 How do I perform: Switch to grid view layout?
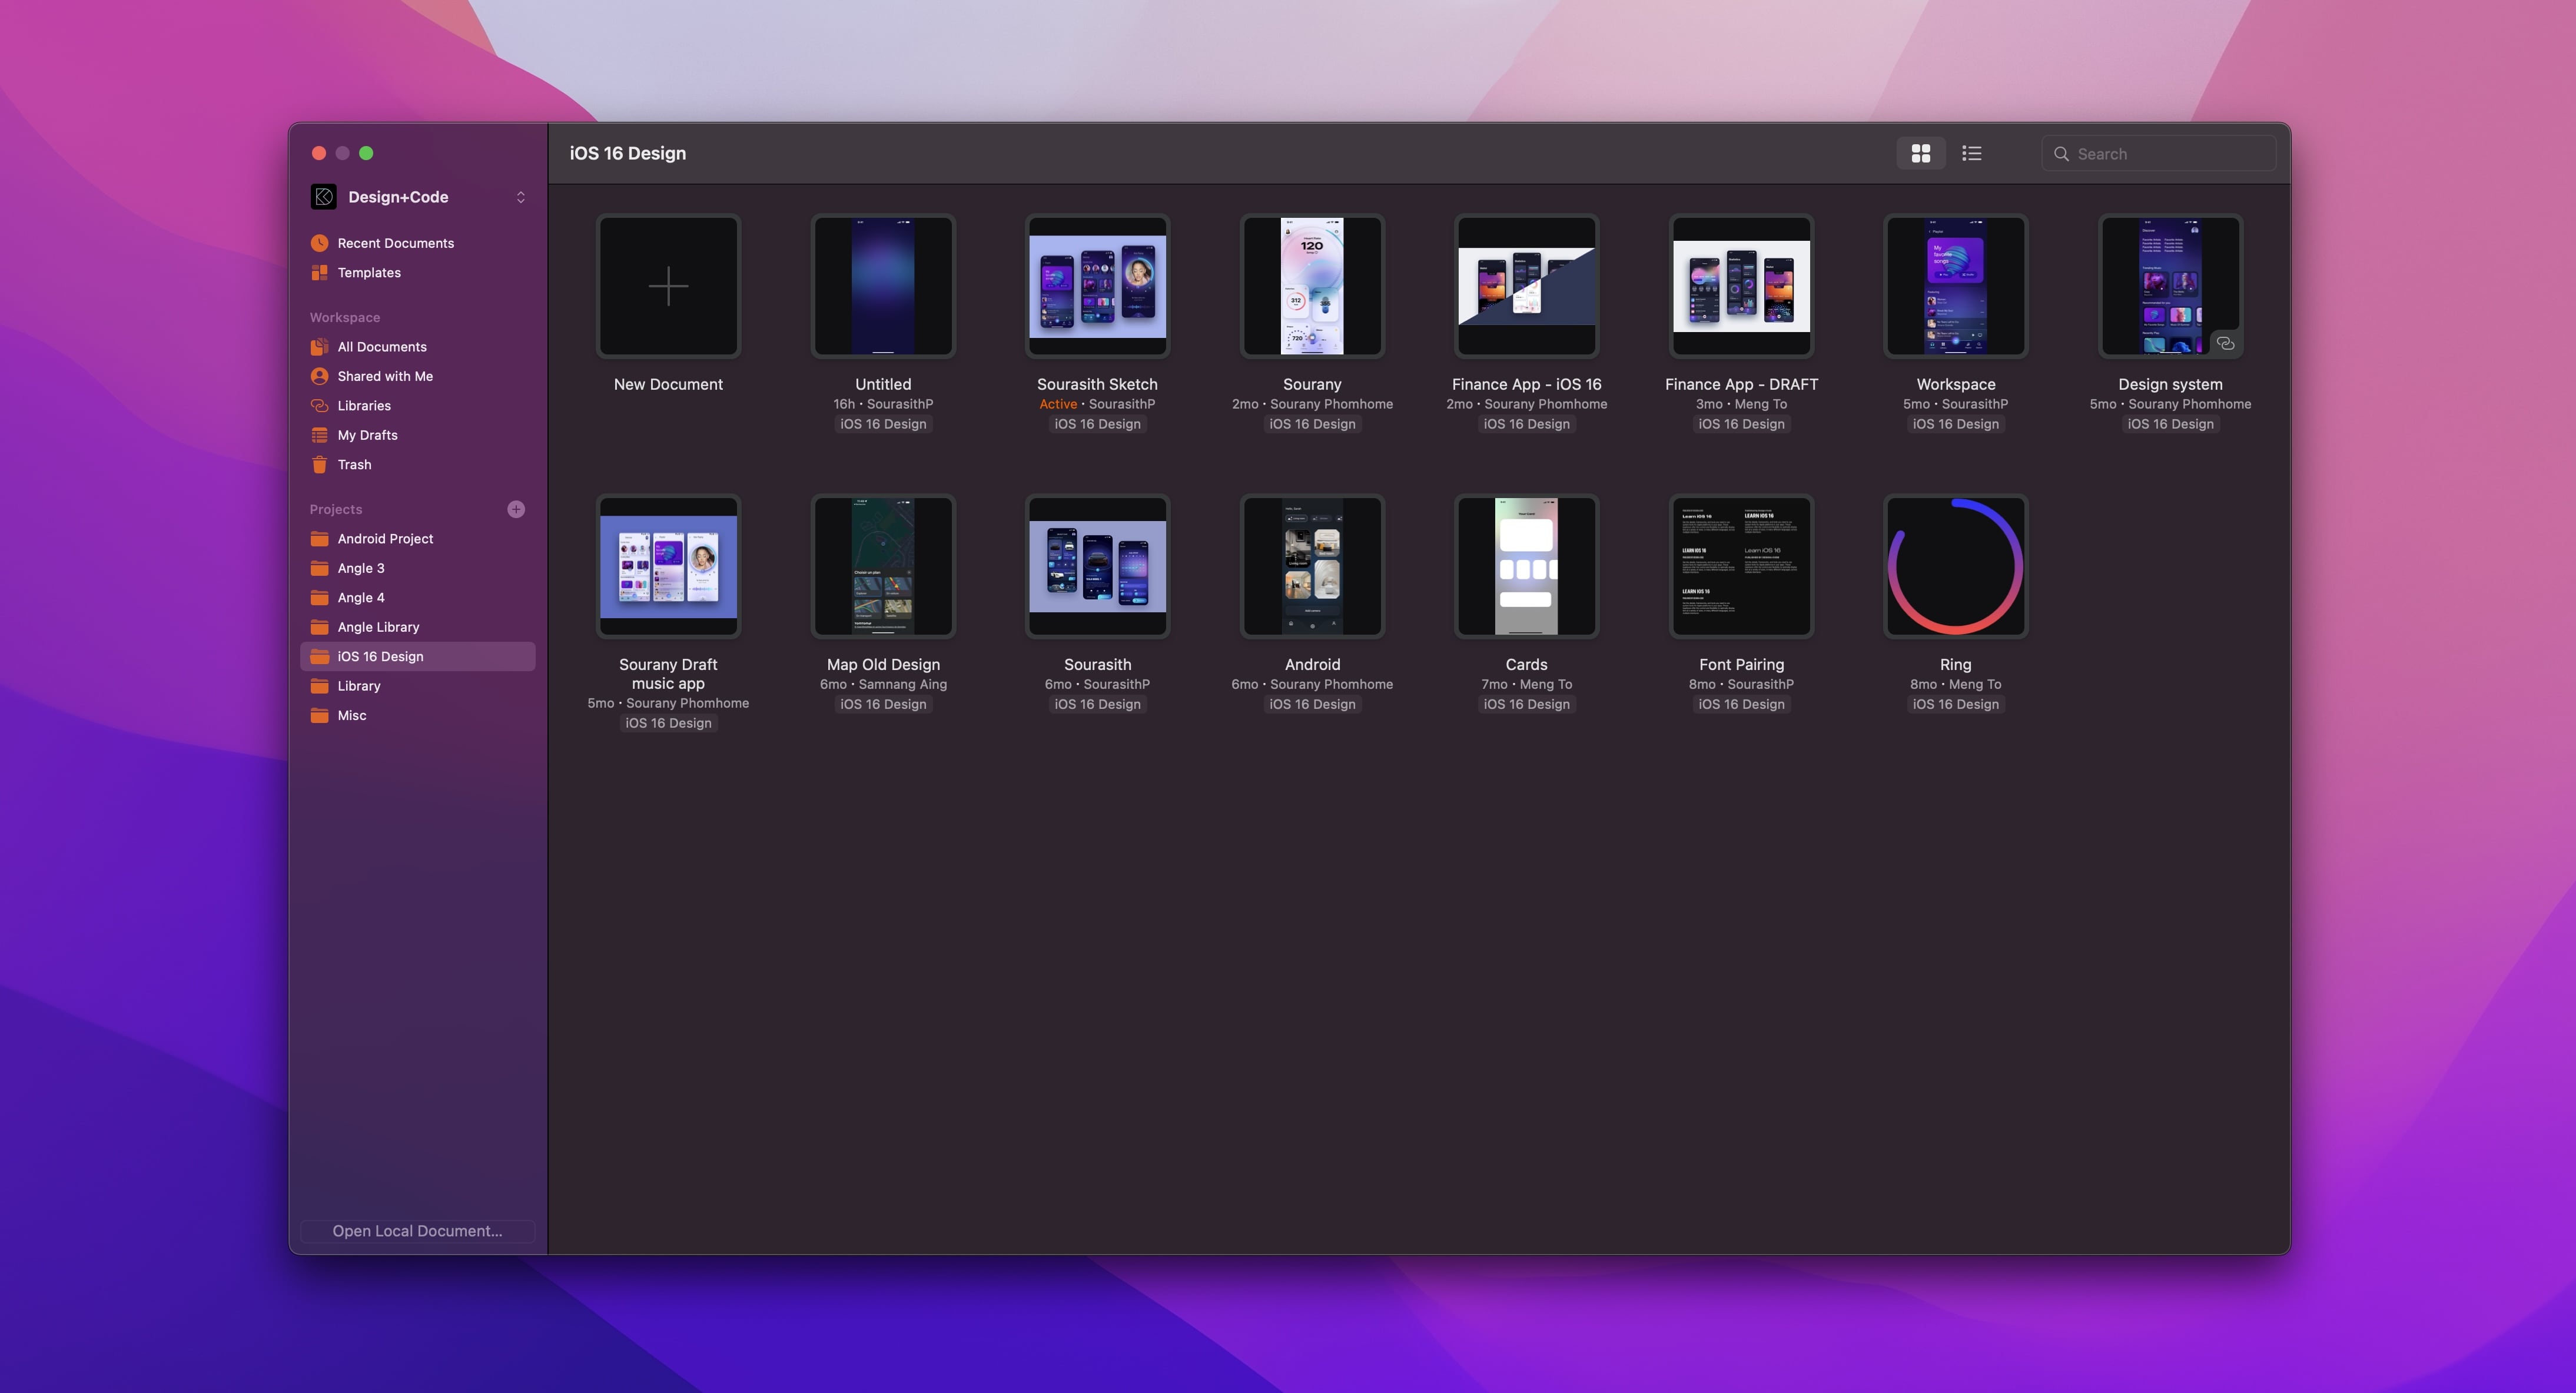[1920, 153]
